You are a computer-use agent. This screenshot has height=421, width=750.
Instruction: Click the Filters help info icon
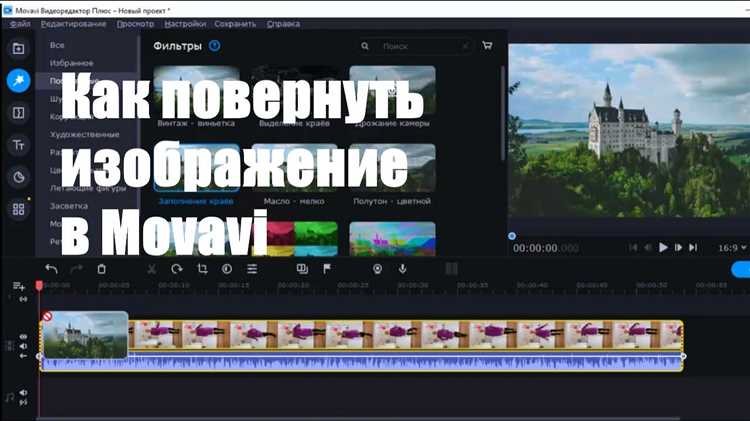click(215, 46)
